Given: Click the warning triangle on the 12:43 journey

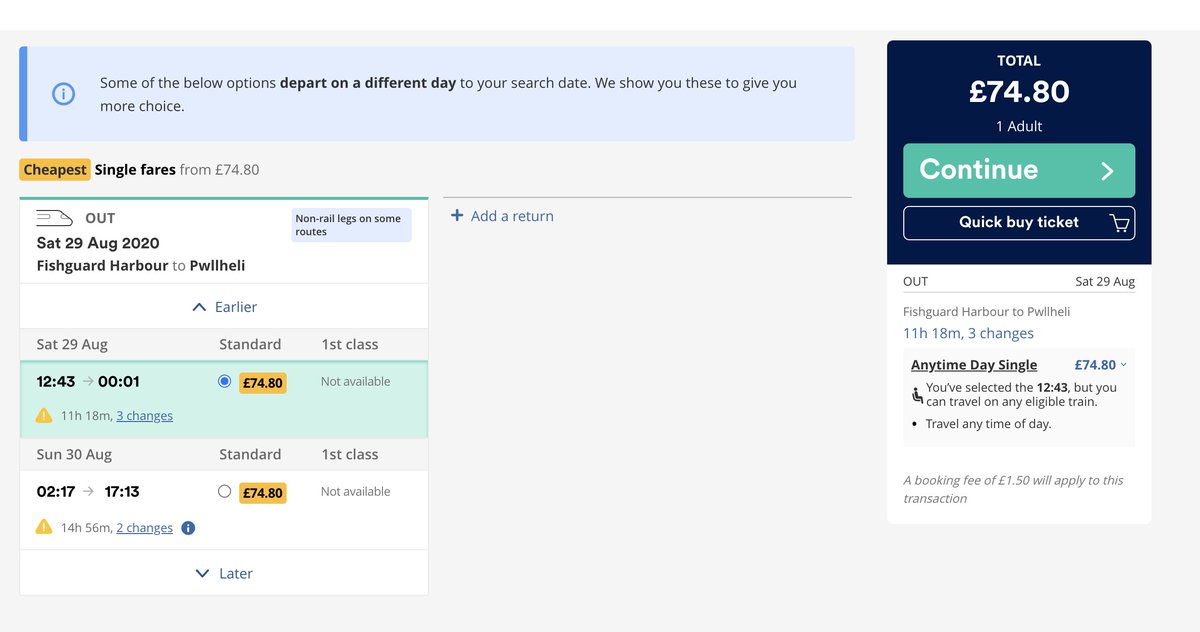Looking at the screenshot, I should pos(44,415).
